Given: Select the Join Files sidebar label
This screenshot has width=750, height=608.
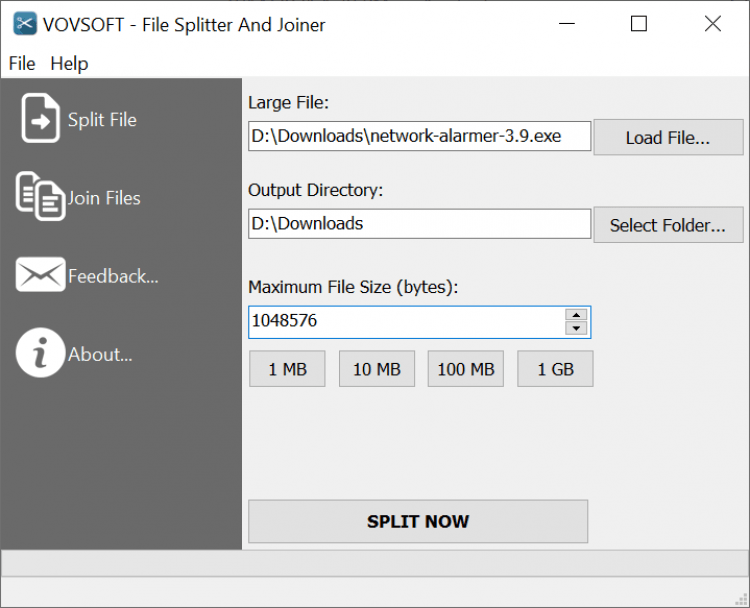Looking at the screenshot, I should coord(104,198).
